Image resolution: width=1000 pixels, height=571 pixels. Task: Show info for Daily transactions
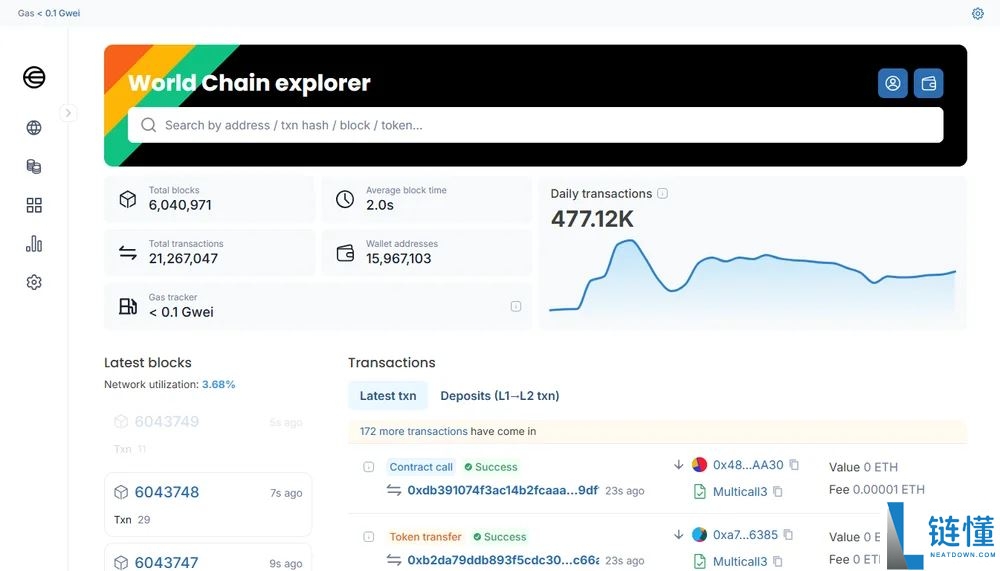(663, 193)
